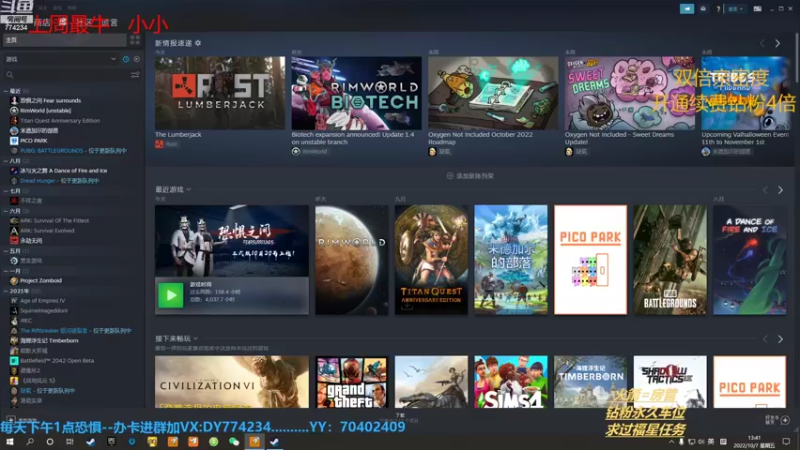This screenshot has width=800, height=450.
Task: Click the Age of Empires IV icon
Action: tap(14, 301)
